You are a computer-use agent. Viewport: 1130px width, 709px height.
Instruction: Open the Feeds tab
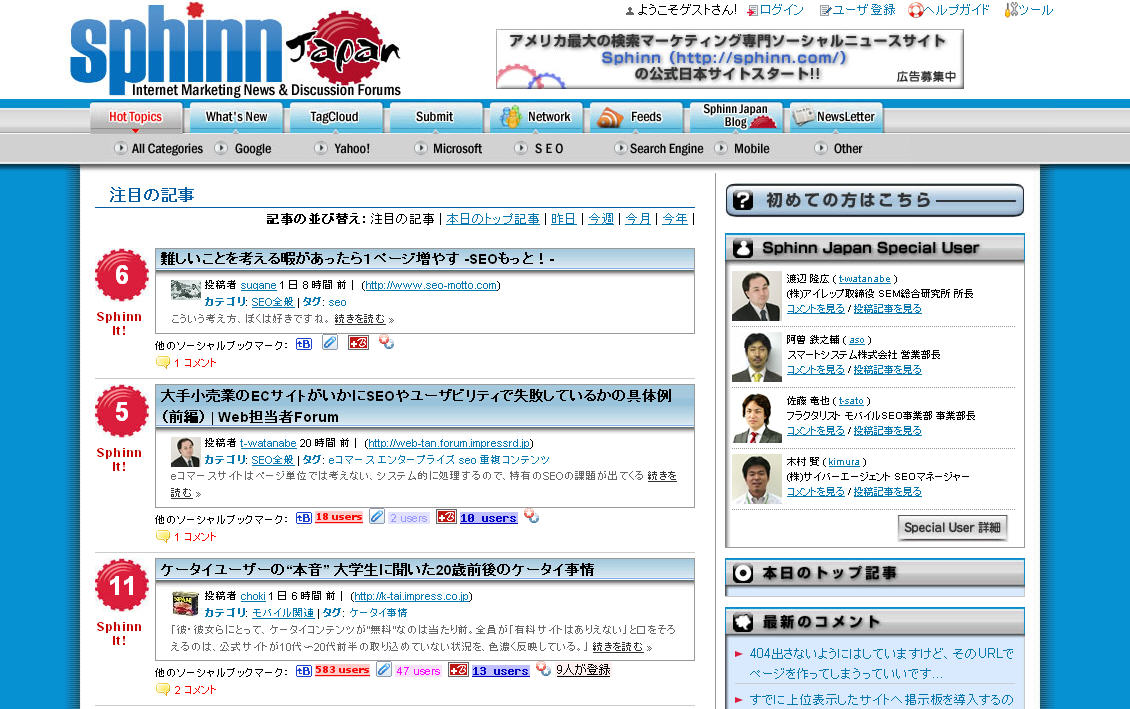point(636,117)
